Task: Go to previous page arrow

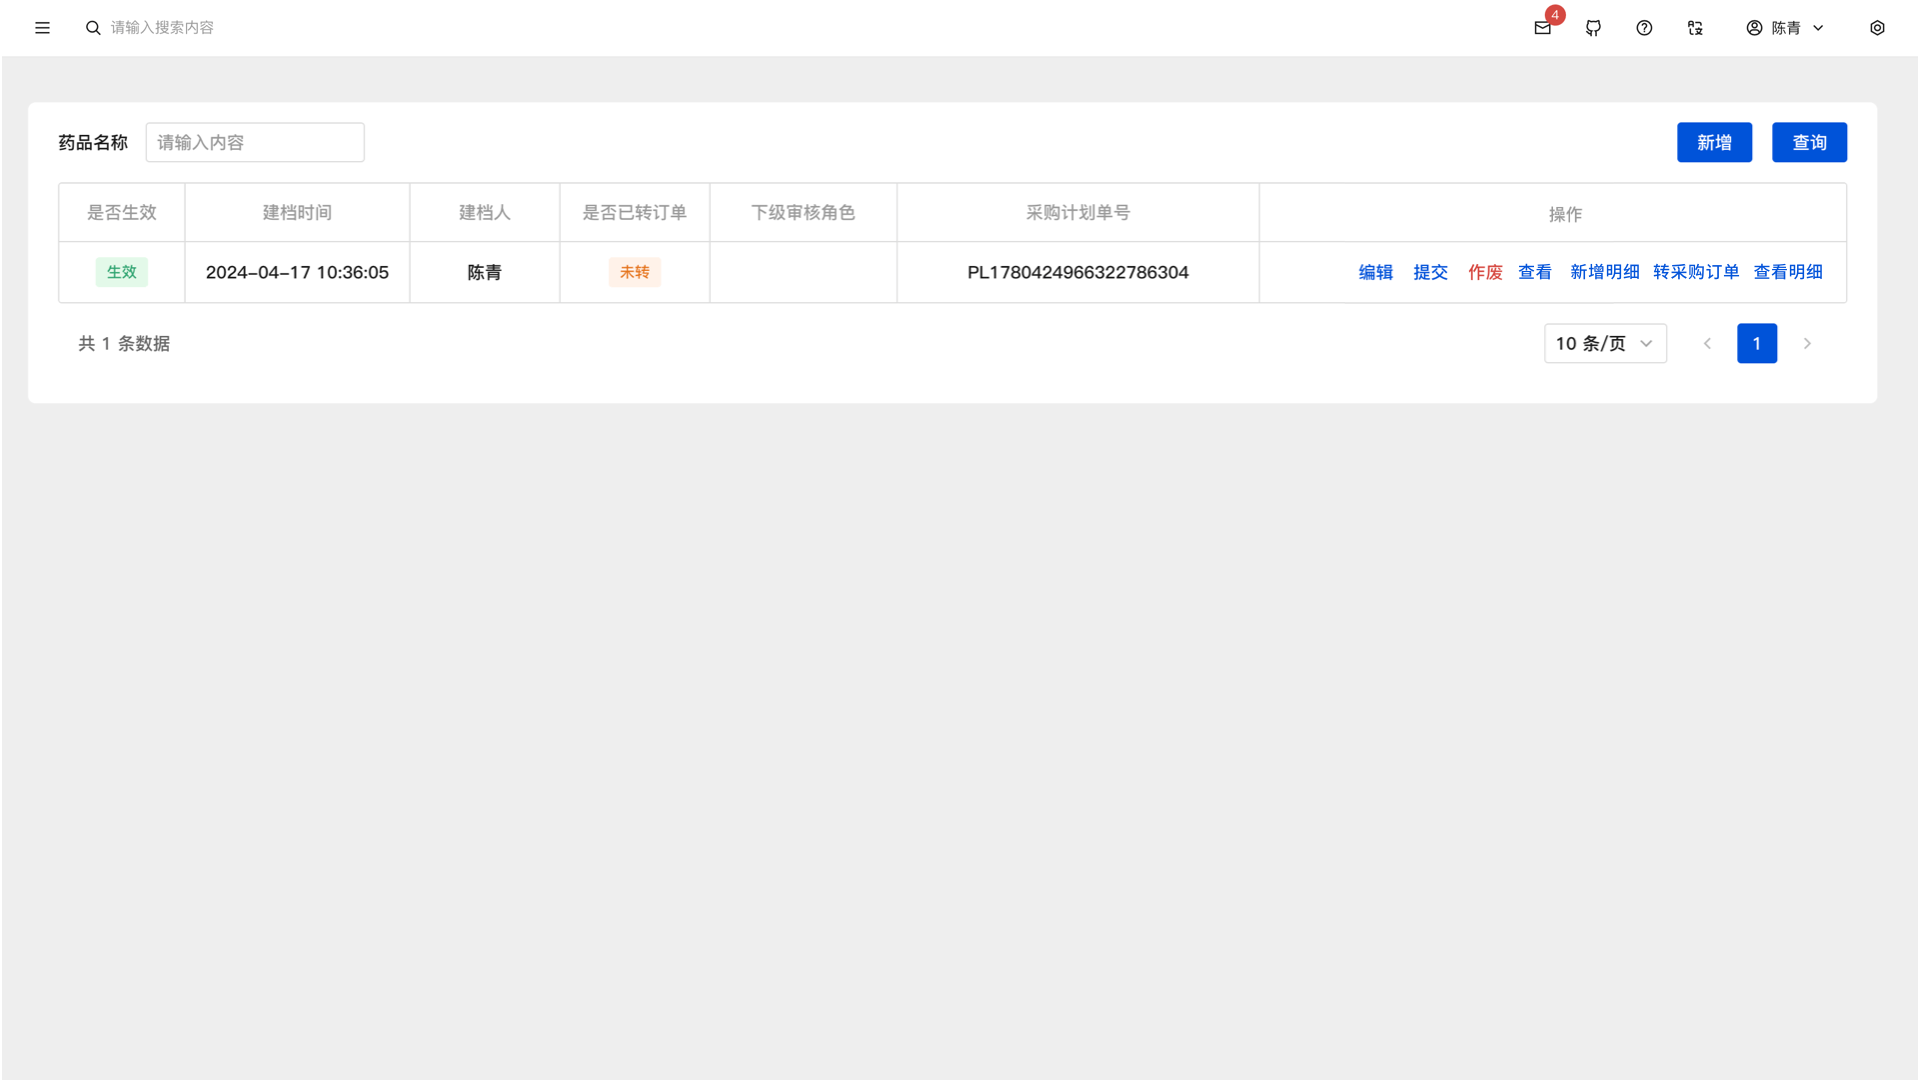Action: coord(1707,343)
